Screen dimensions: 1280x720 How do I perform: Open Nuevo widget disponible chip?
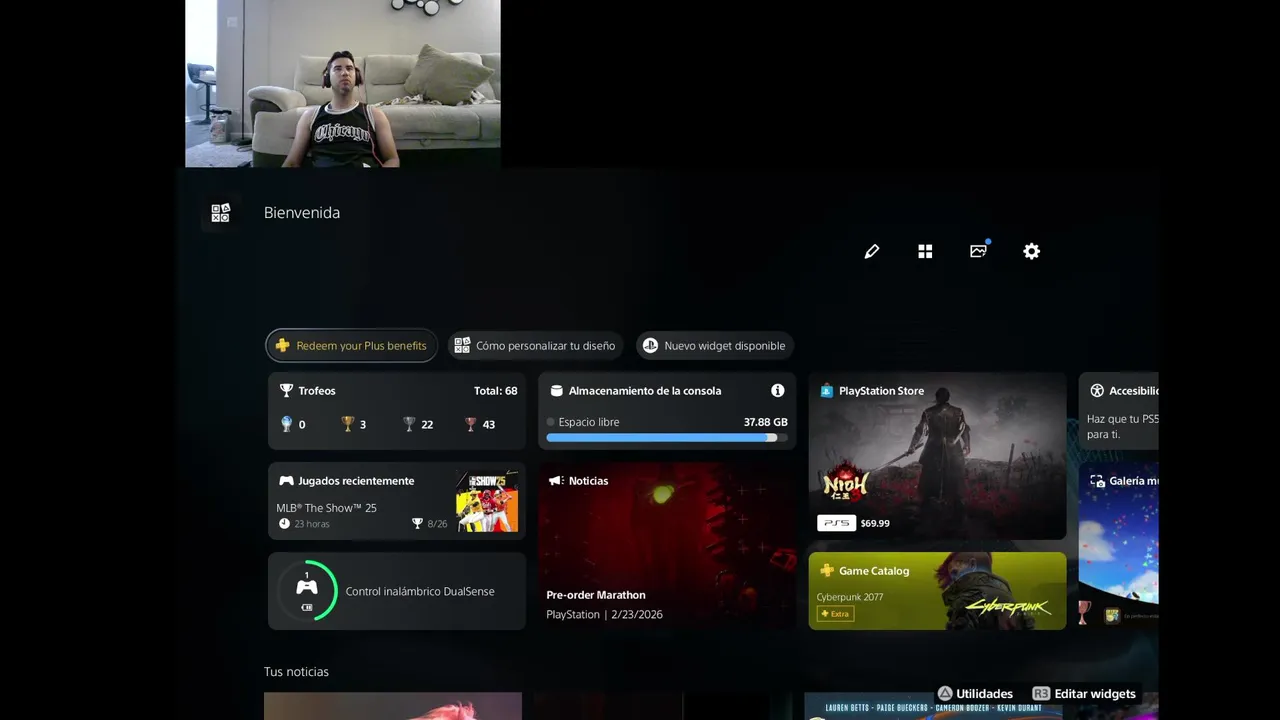click(714, 346)
